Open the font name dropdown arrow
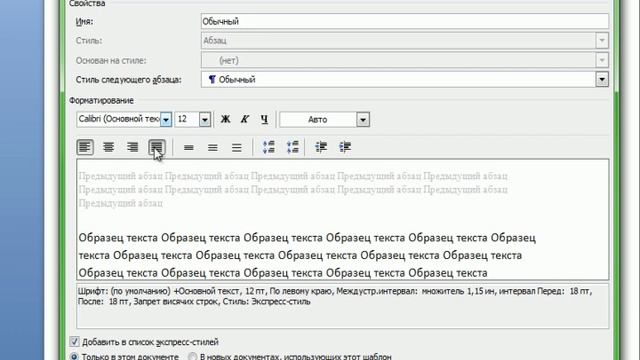This screenshot has width=640, height=360. (x=166, y=120)
